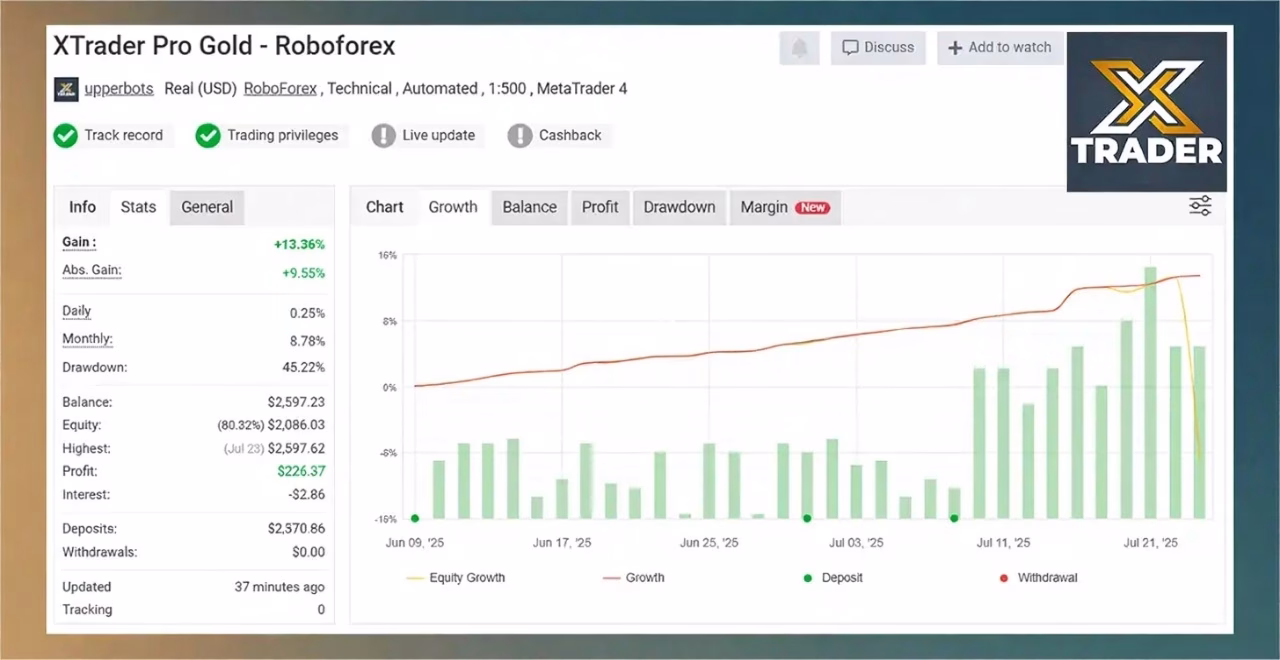1280x660 pixels.
Task: Click the green Track record checkmark icon
Action: [66, 136]
